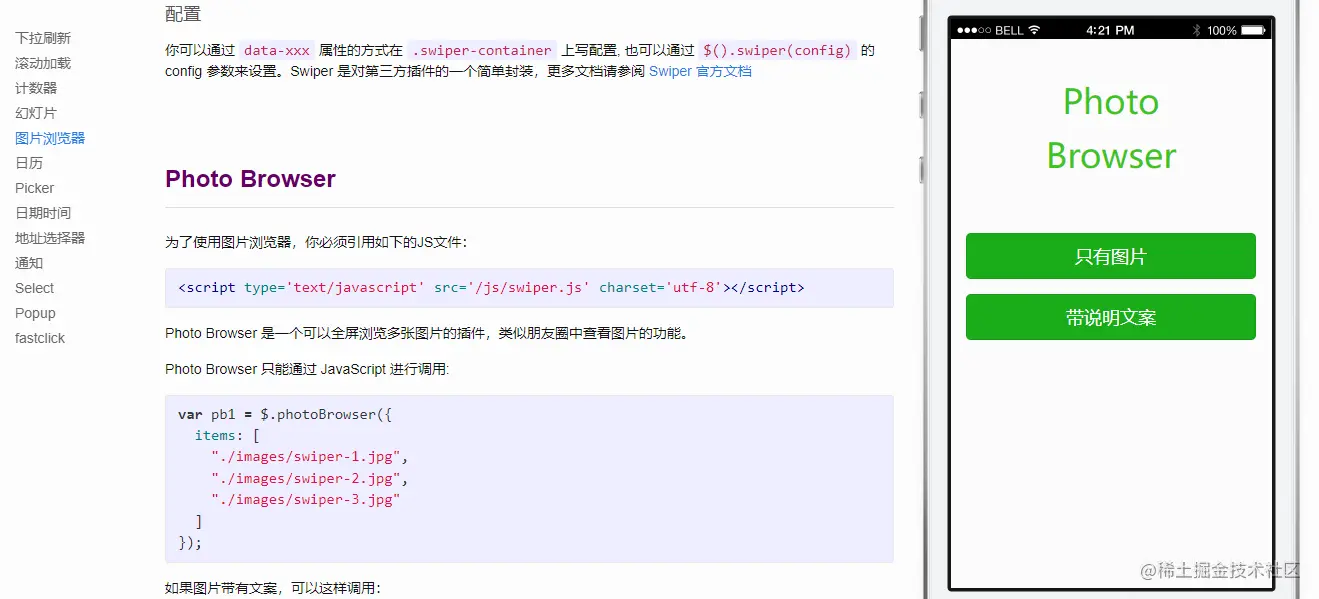Follow the Swiper 官方文档 link

point(700,72)
